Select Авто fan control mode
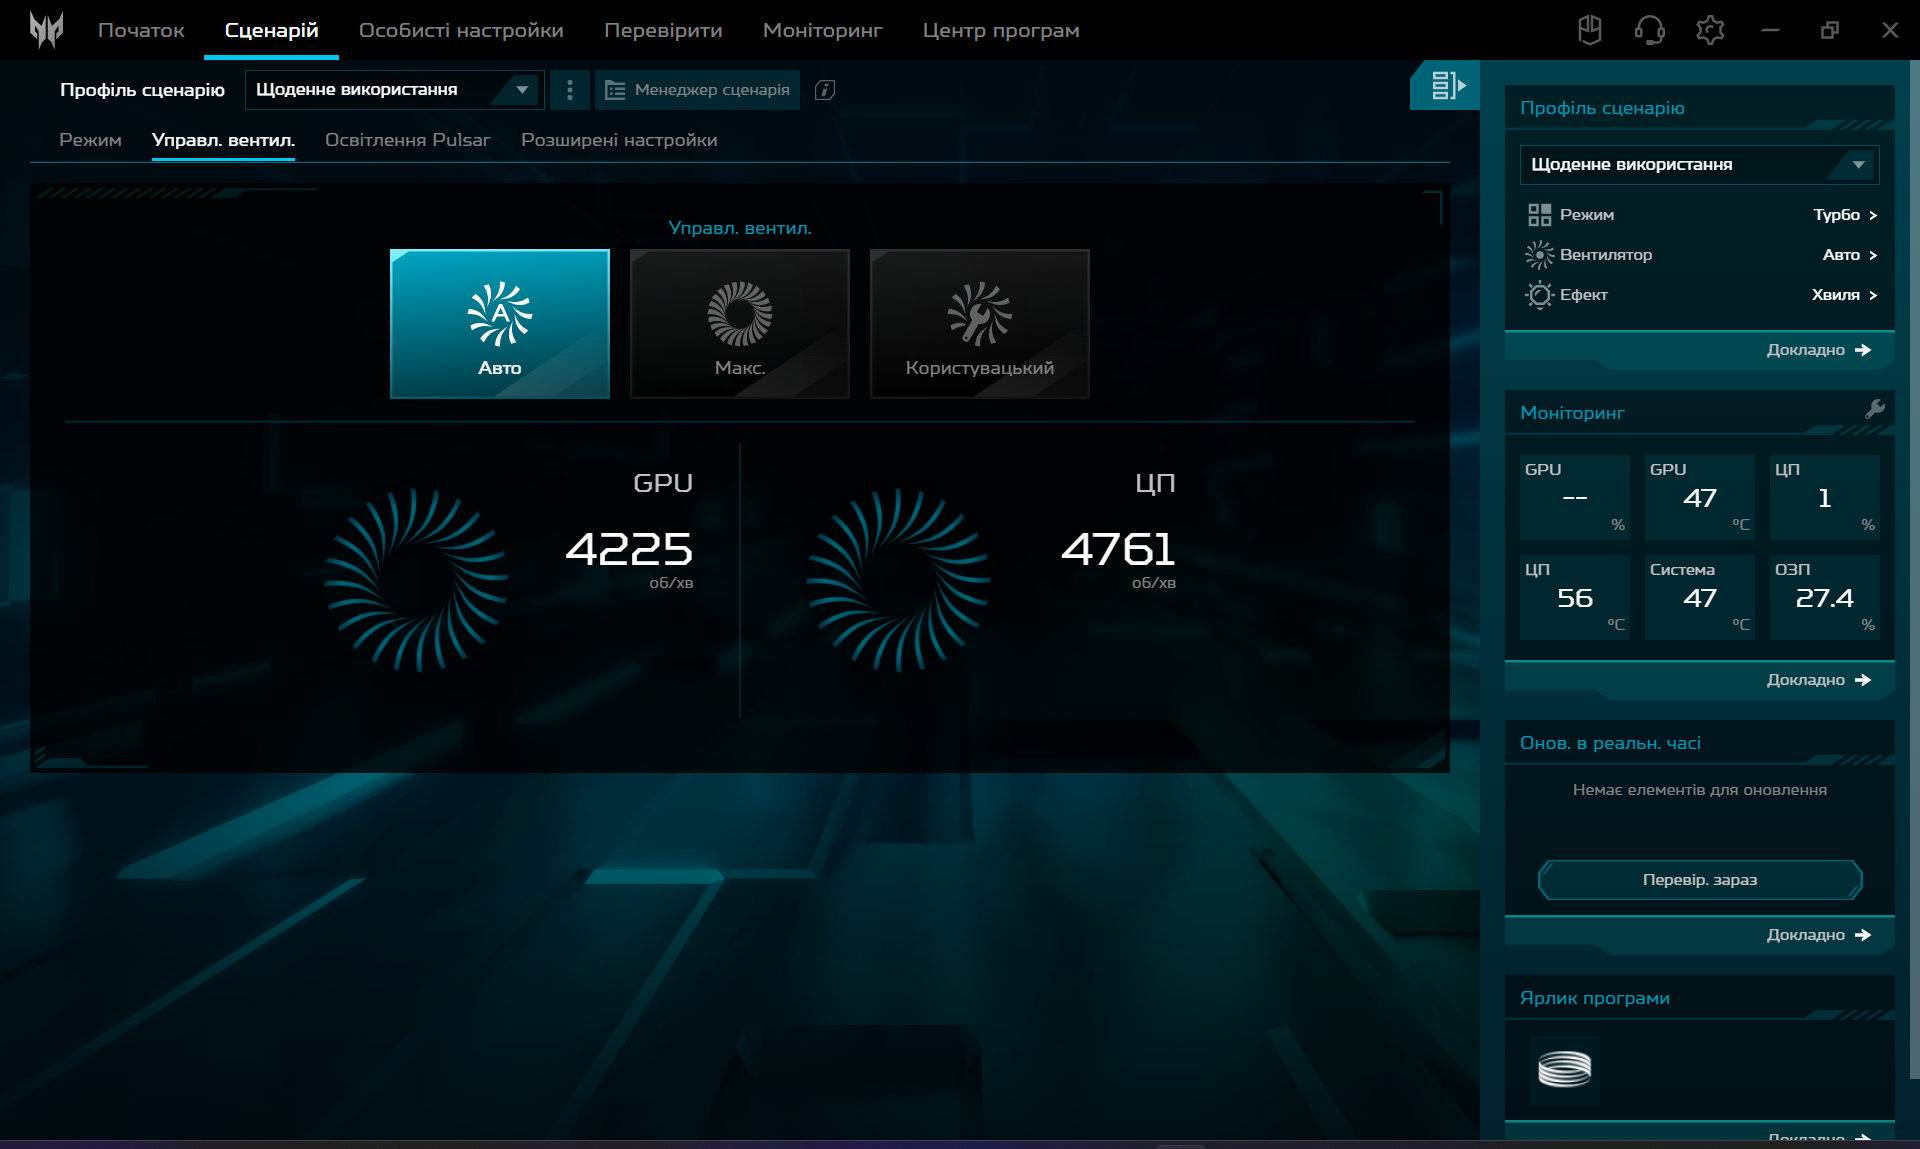 pos(500,324)
